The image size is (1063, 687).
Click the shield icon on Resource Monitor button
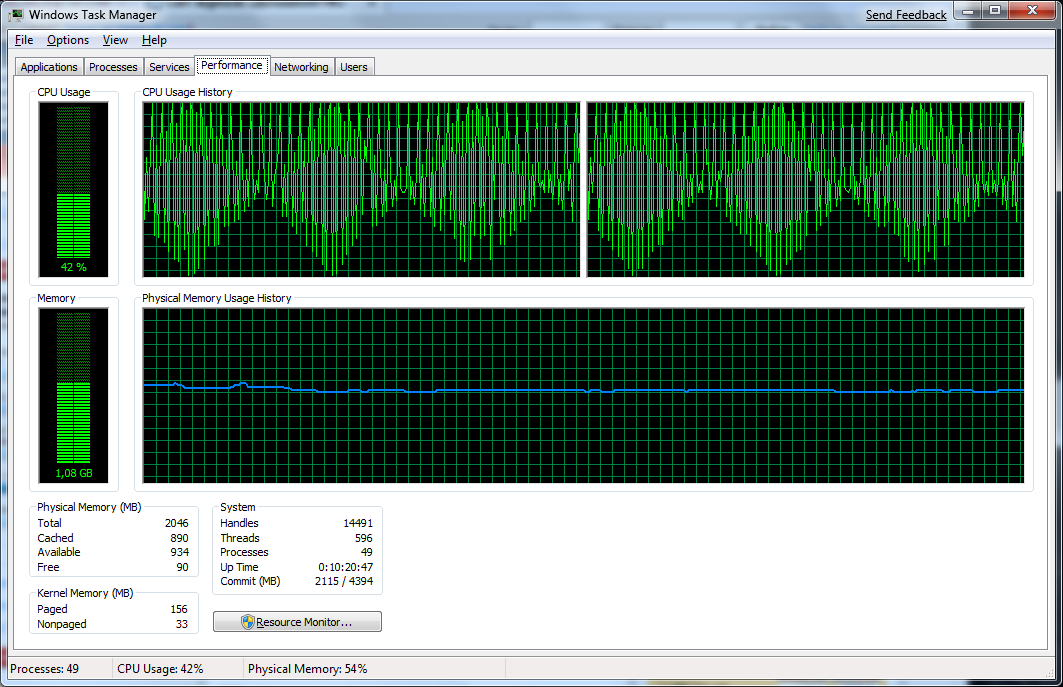click(247, 622)
